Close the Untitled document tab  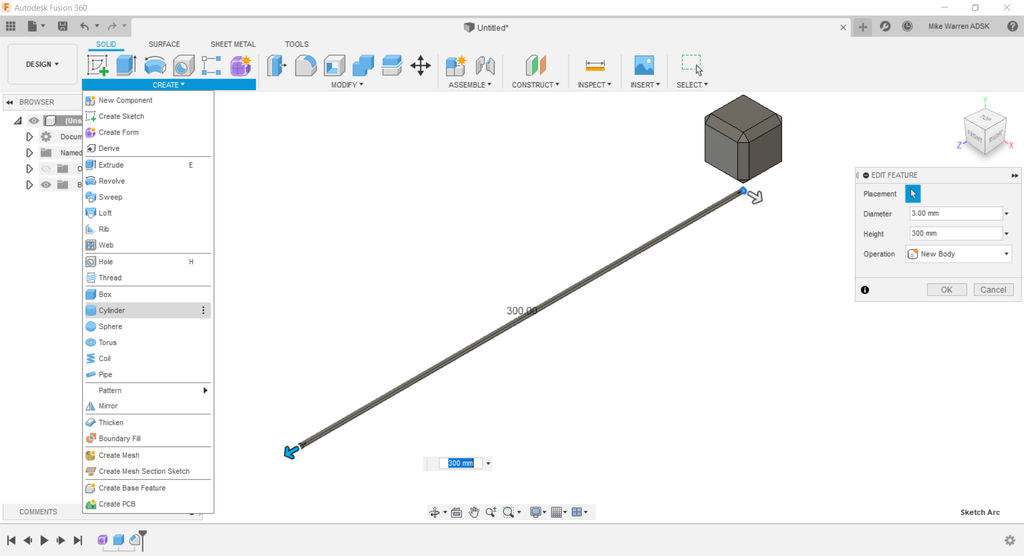843,27
